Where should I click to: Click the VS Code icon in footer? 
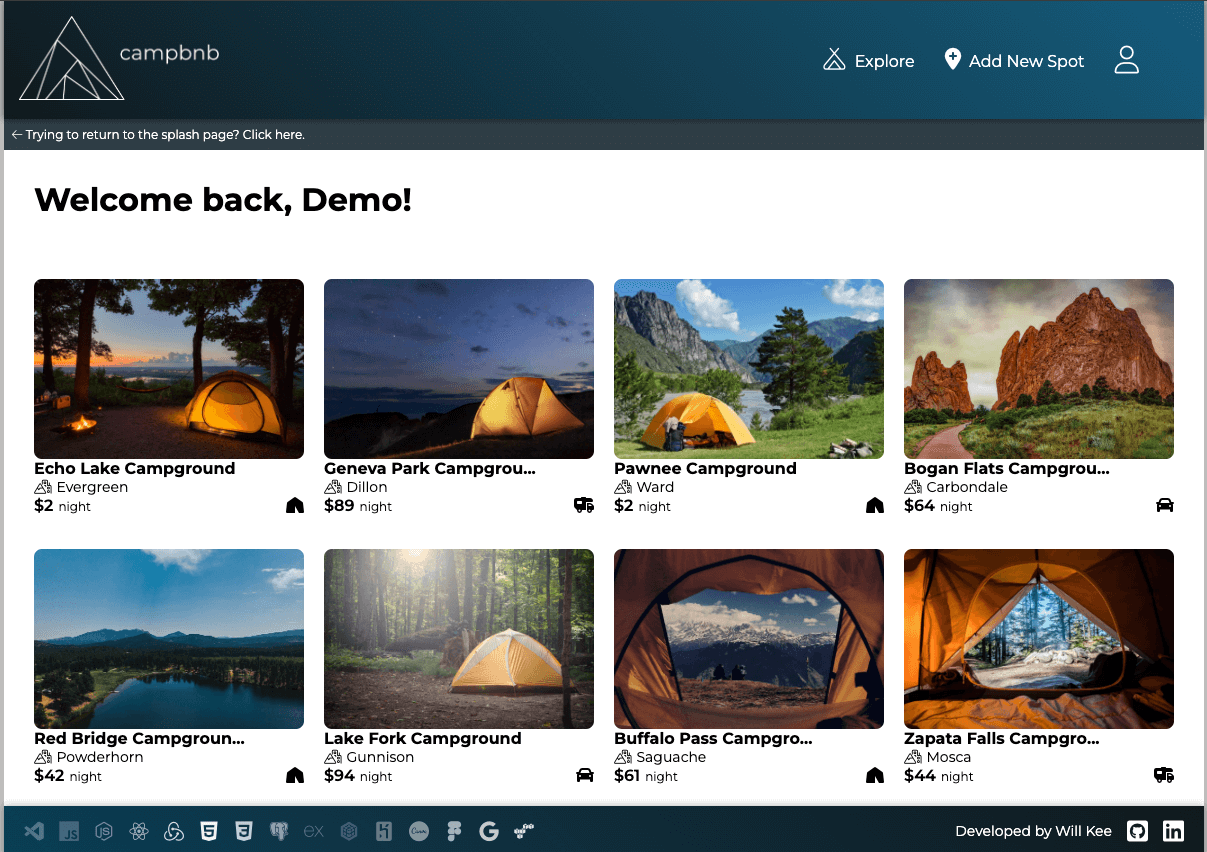click(x=34, y=831)
